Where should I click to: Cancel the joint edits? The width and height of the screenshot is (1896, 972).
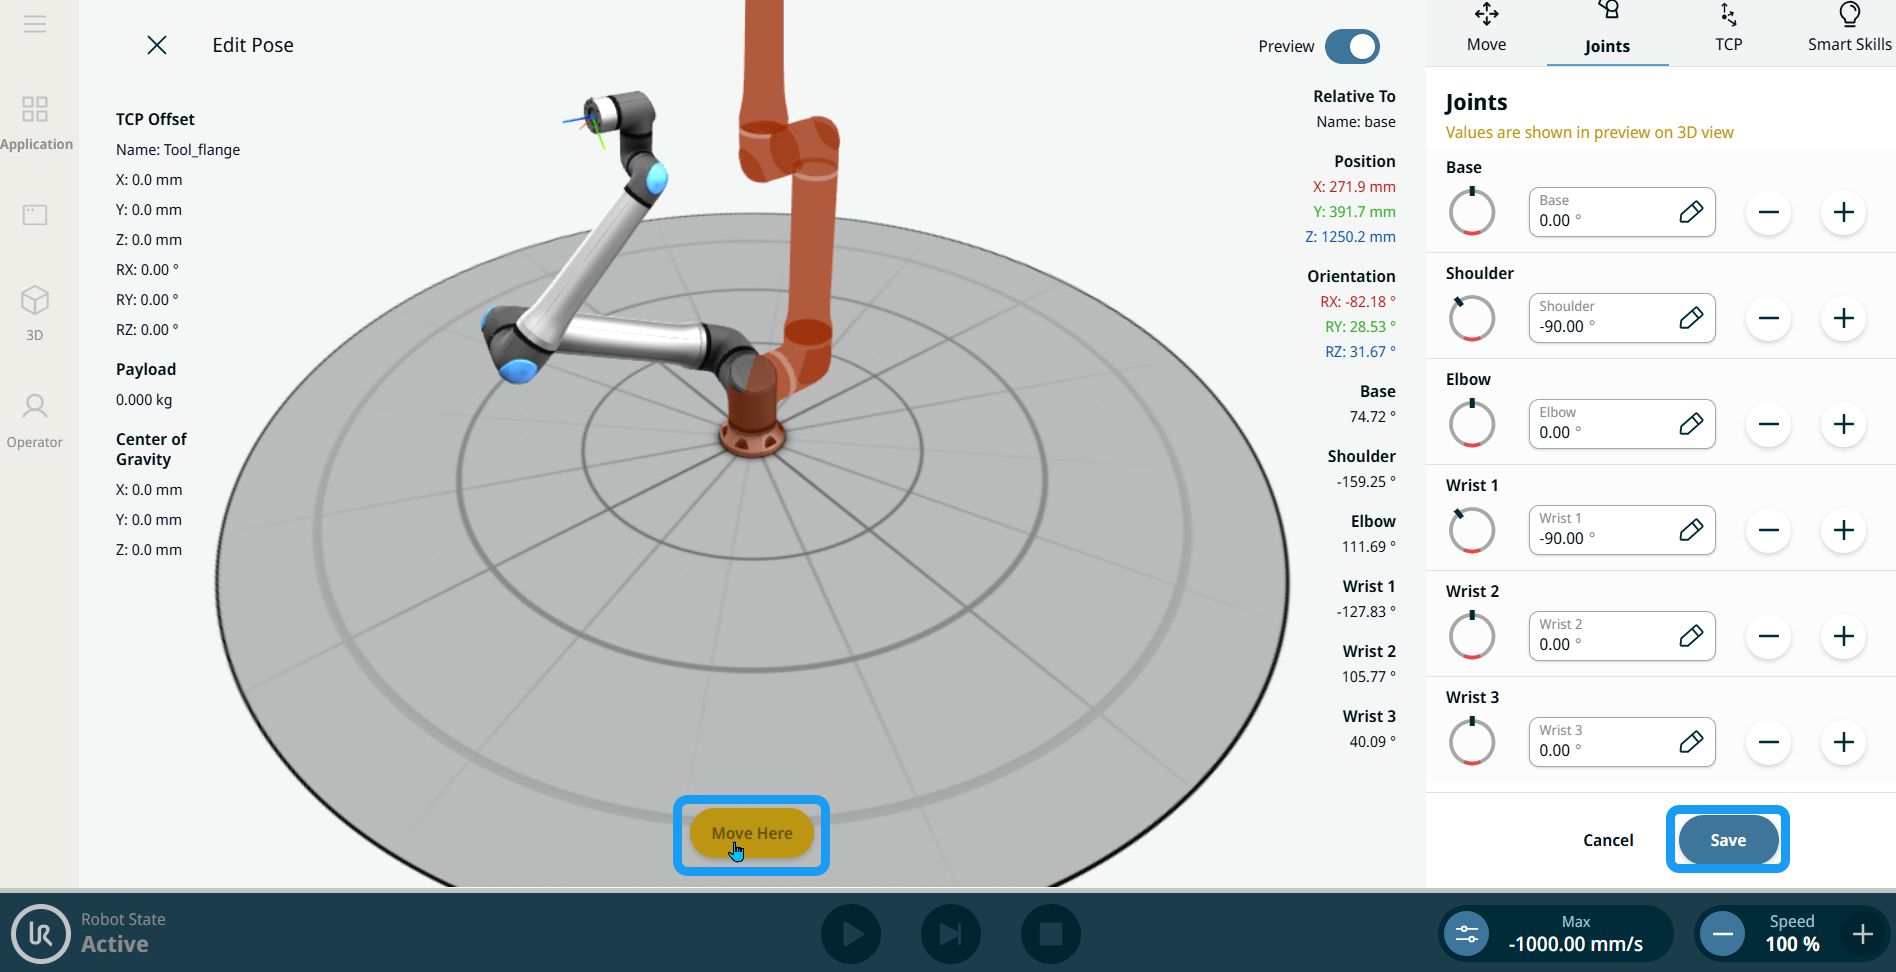[x=1608, y=840]
